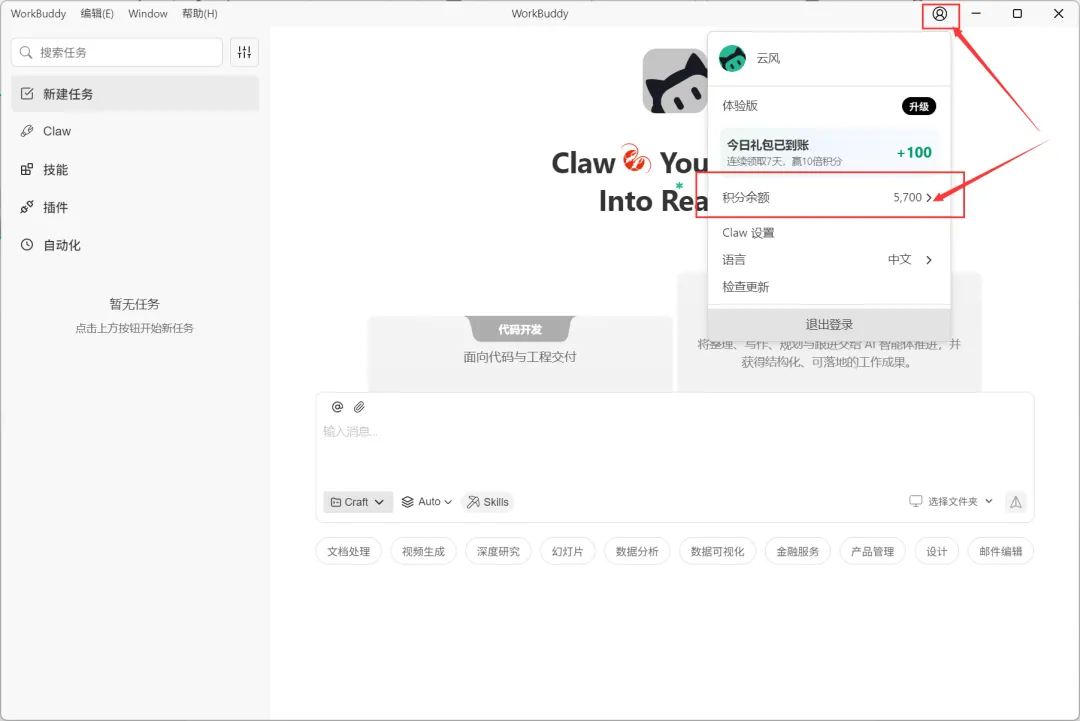The height and width of the screenshot is (721, 1080).
Task: Open the 积分余额 5,700 entry
Action: point(829,198)
